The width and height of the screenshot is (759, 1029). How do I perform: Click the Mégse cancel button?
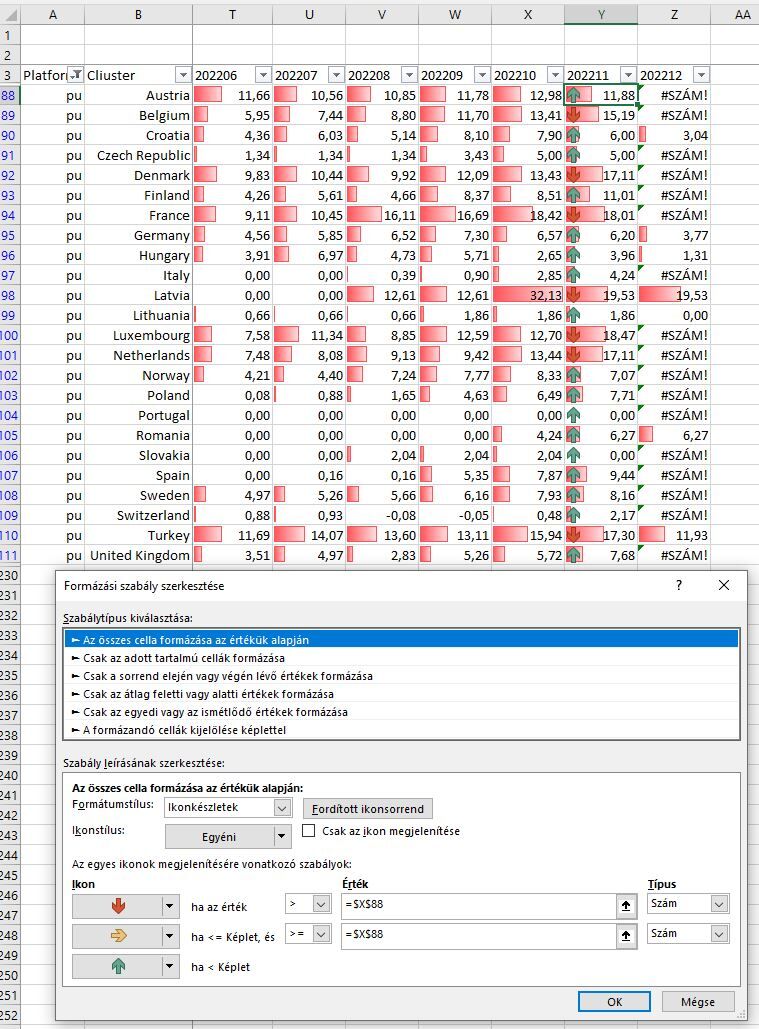(x=698, y=1002)
